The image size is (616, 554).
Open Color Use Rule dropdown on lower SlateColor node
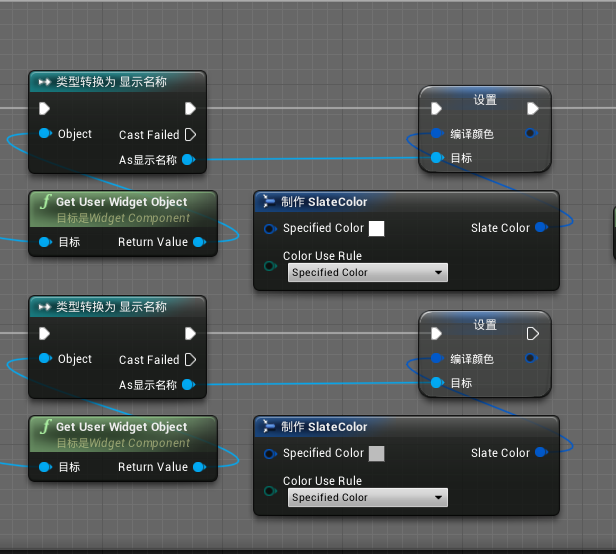tap(368, 497)
